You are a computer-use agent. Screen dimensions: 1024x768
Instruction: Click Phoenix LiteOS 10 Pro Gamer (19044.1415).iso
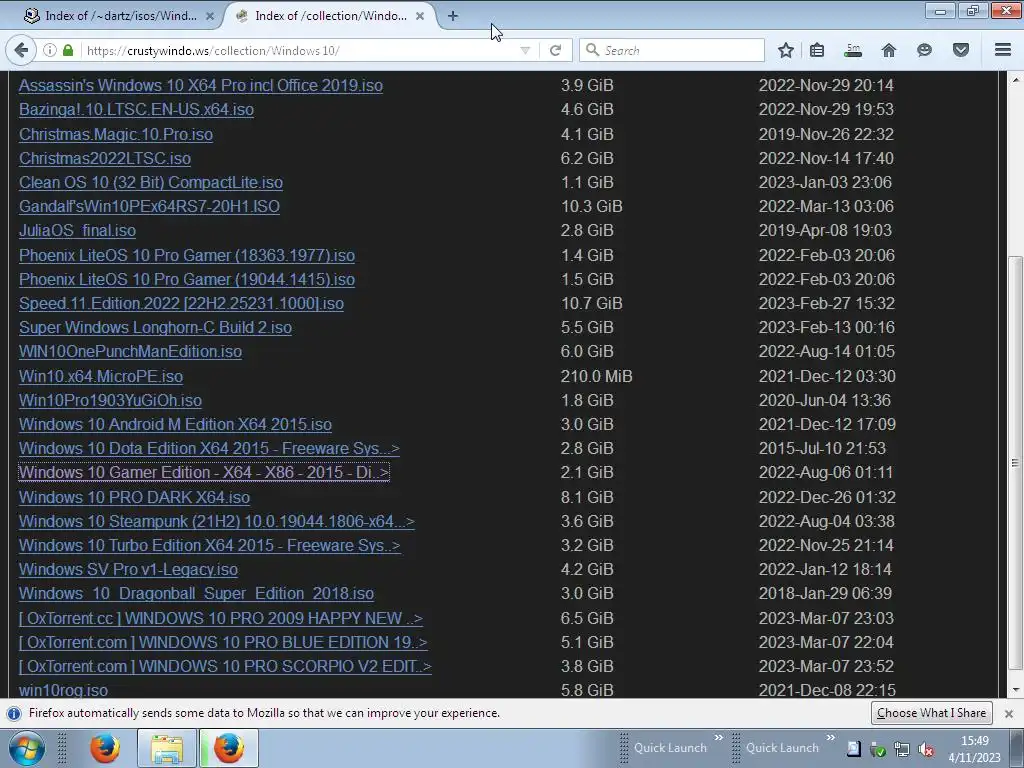click(187, 280)
